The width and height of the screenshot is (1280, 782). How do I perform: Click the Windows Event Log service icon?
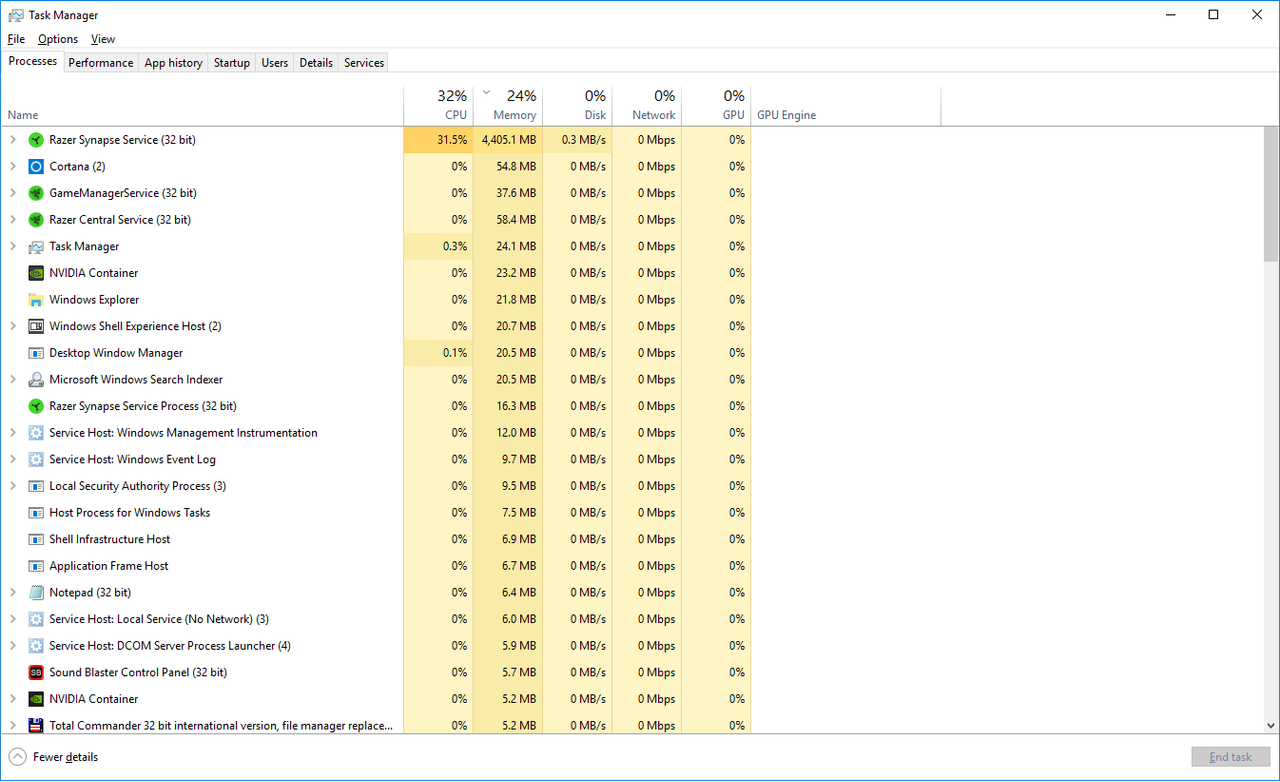tap(36, 460)
